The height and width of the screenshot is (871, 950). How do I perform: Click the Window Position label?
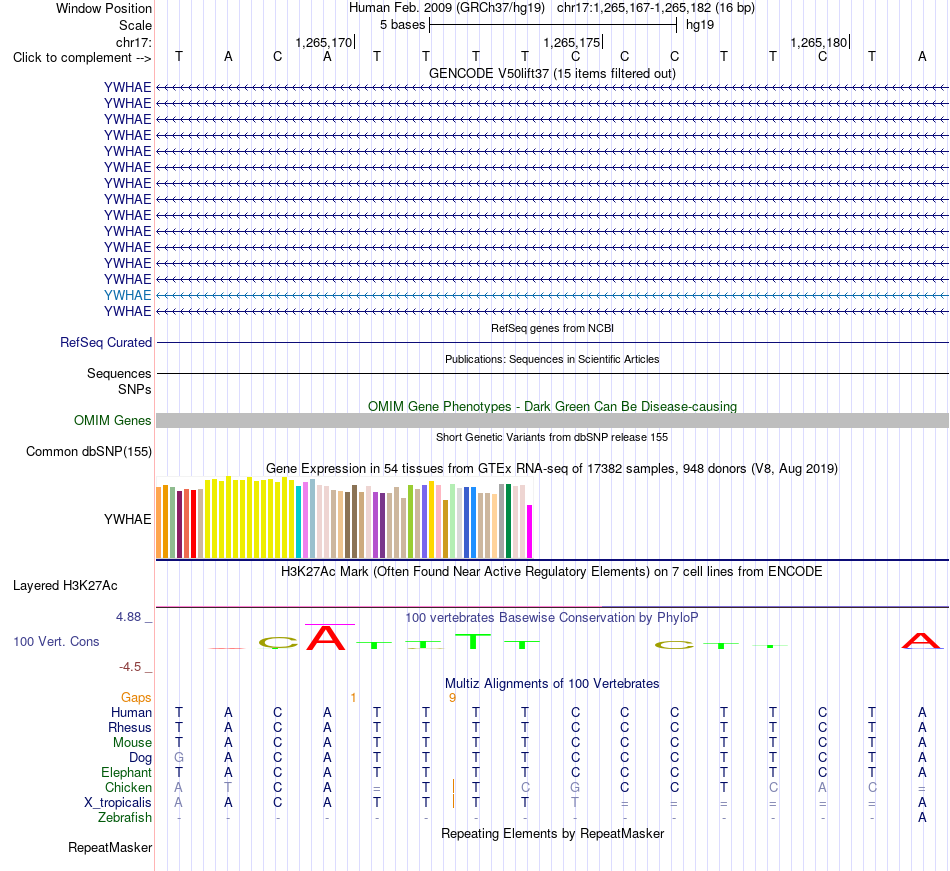104,8
